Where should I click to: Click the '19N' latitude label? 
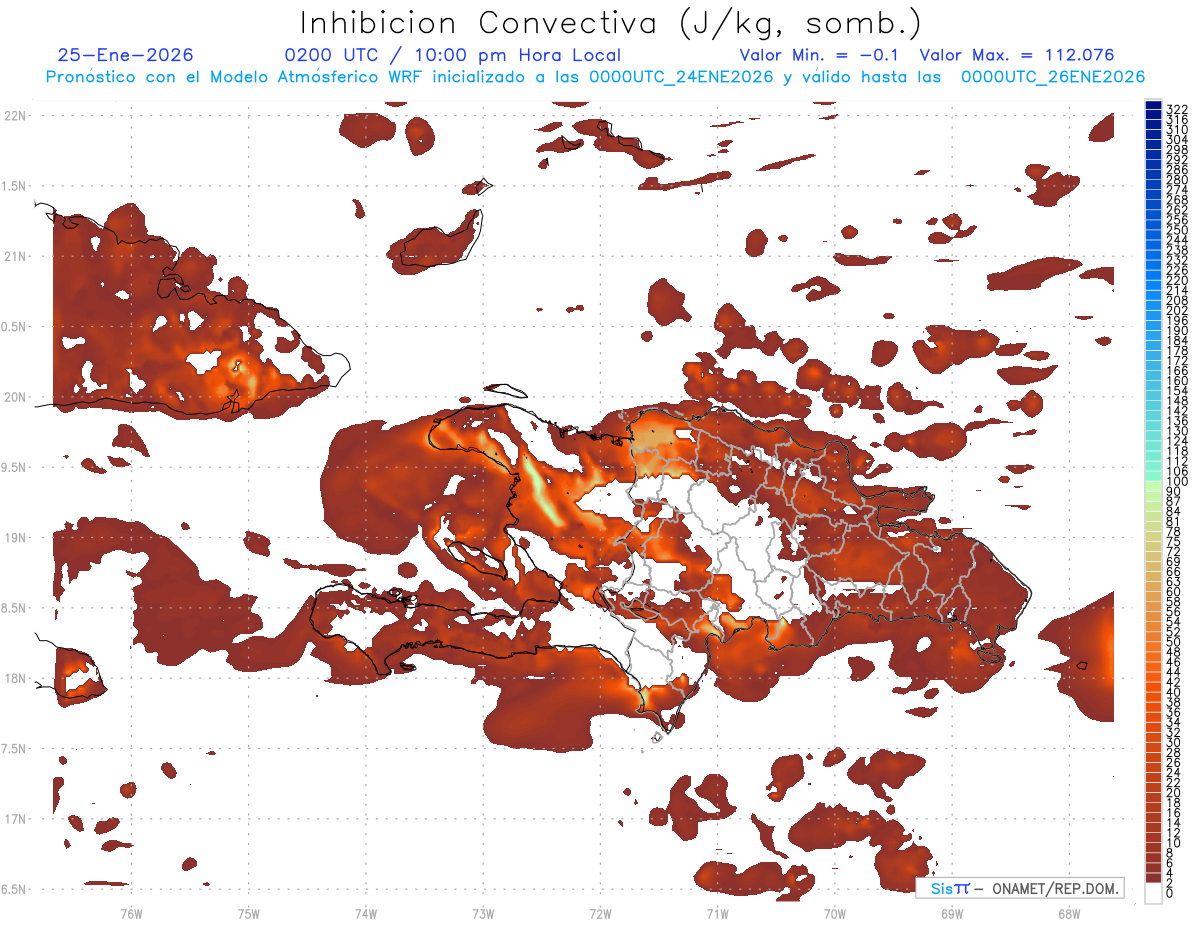point(14,537)
